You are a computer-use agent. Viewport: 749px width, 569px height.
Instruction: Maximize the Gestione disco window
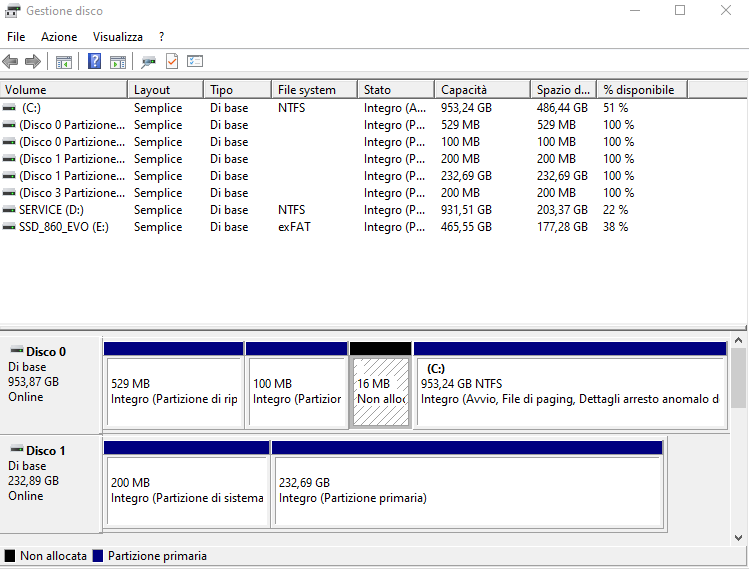coord(680,11)
